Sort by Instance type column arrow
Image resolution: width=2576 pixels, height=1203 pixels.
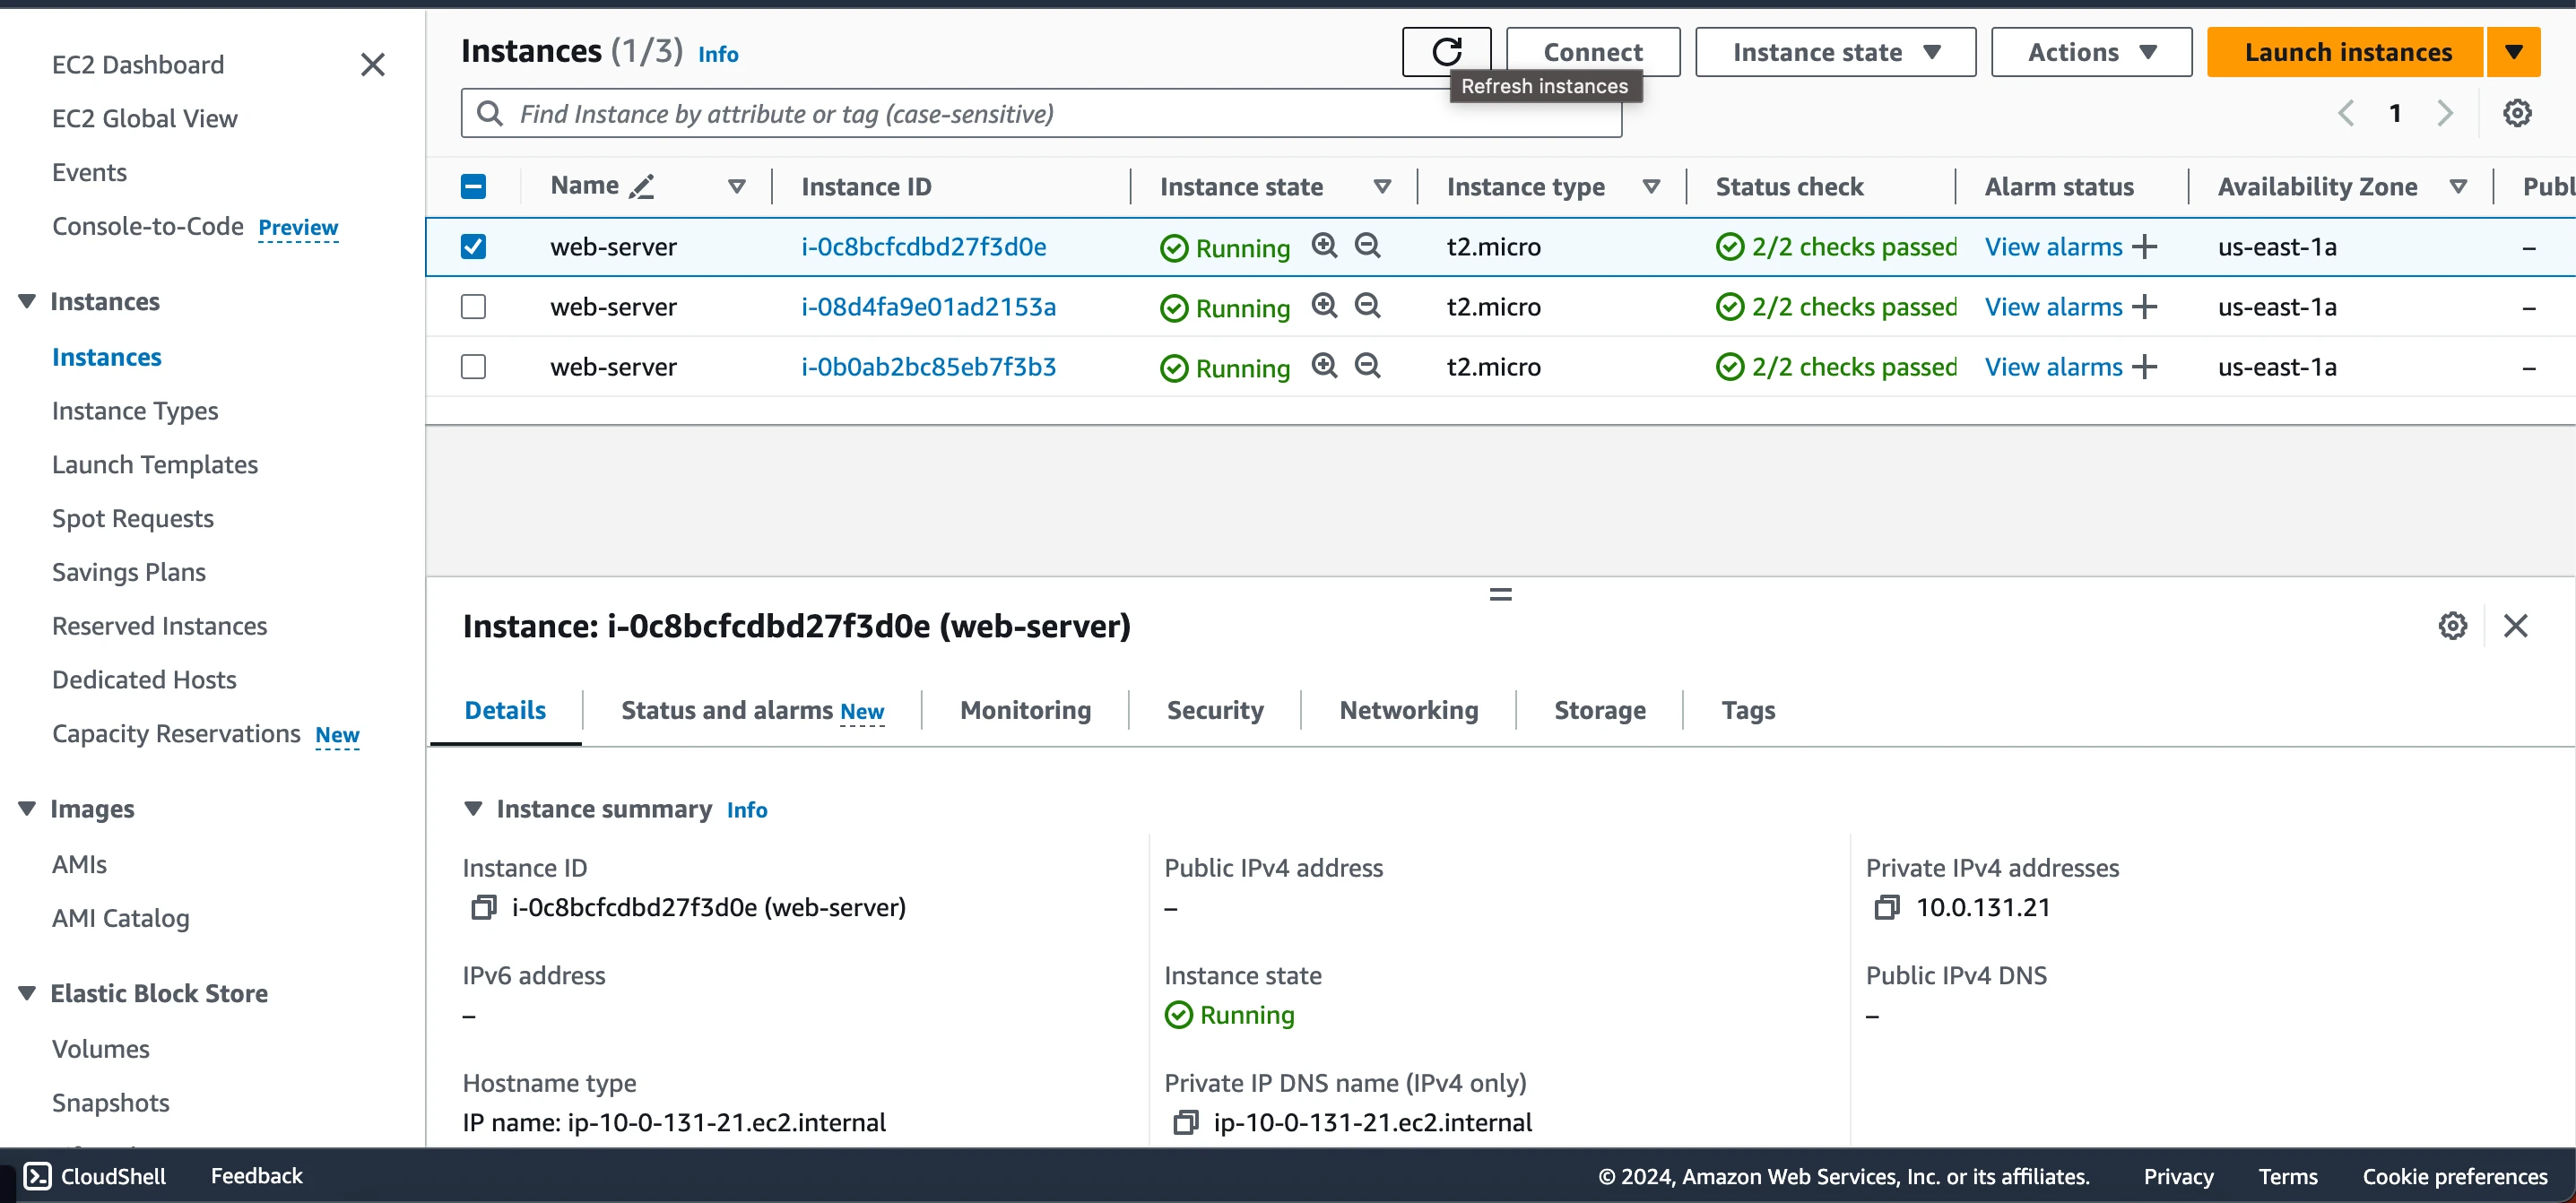click(1651, 186)
